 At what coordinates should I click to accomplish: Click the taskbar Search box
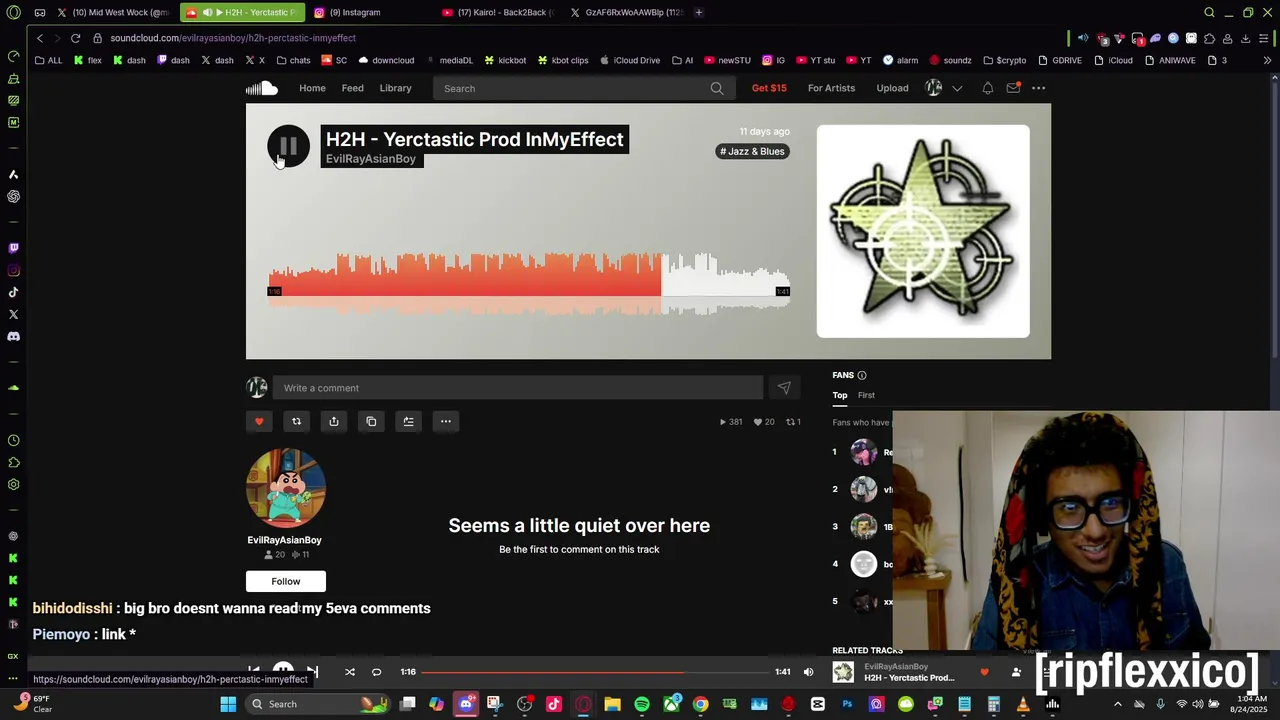[319, 704]
